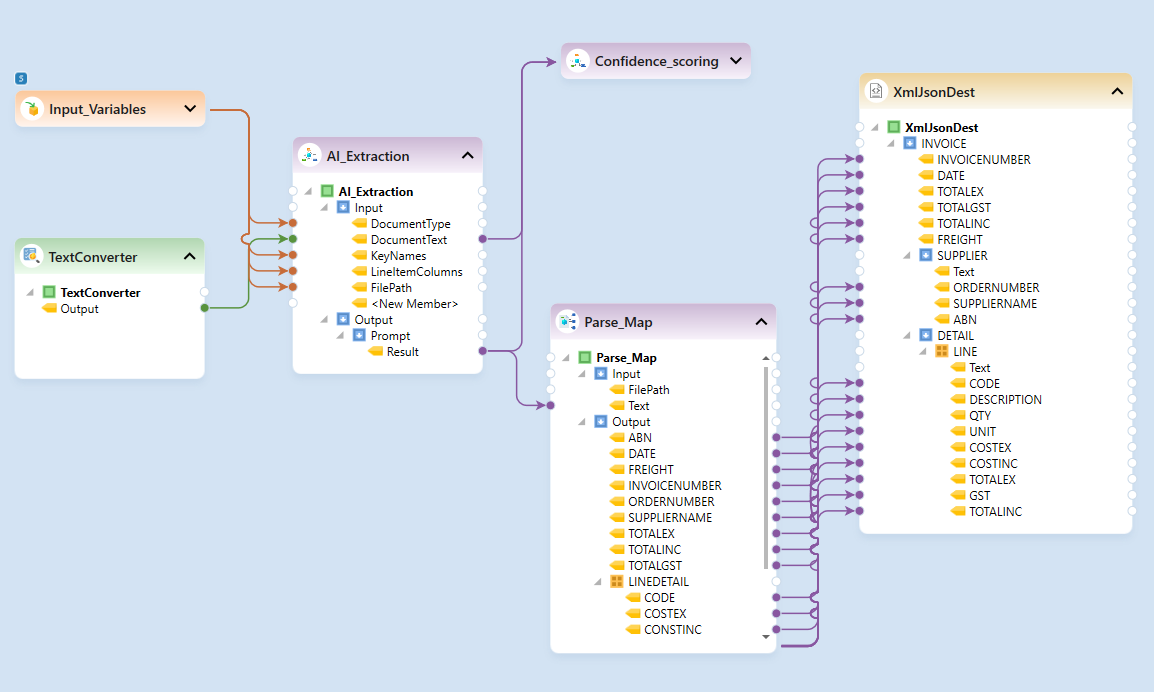Click the Parse_Map scrollbar up arrow
Screen dimensions: 1154x692
(x=766, y=358)
